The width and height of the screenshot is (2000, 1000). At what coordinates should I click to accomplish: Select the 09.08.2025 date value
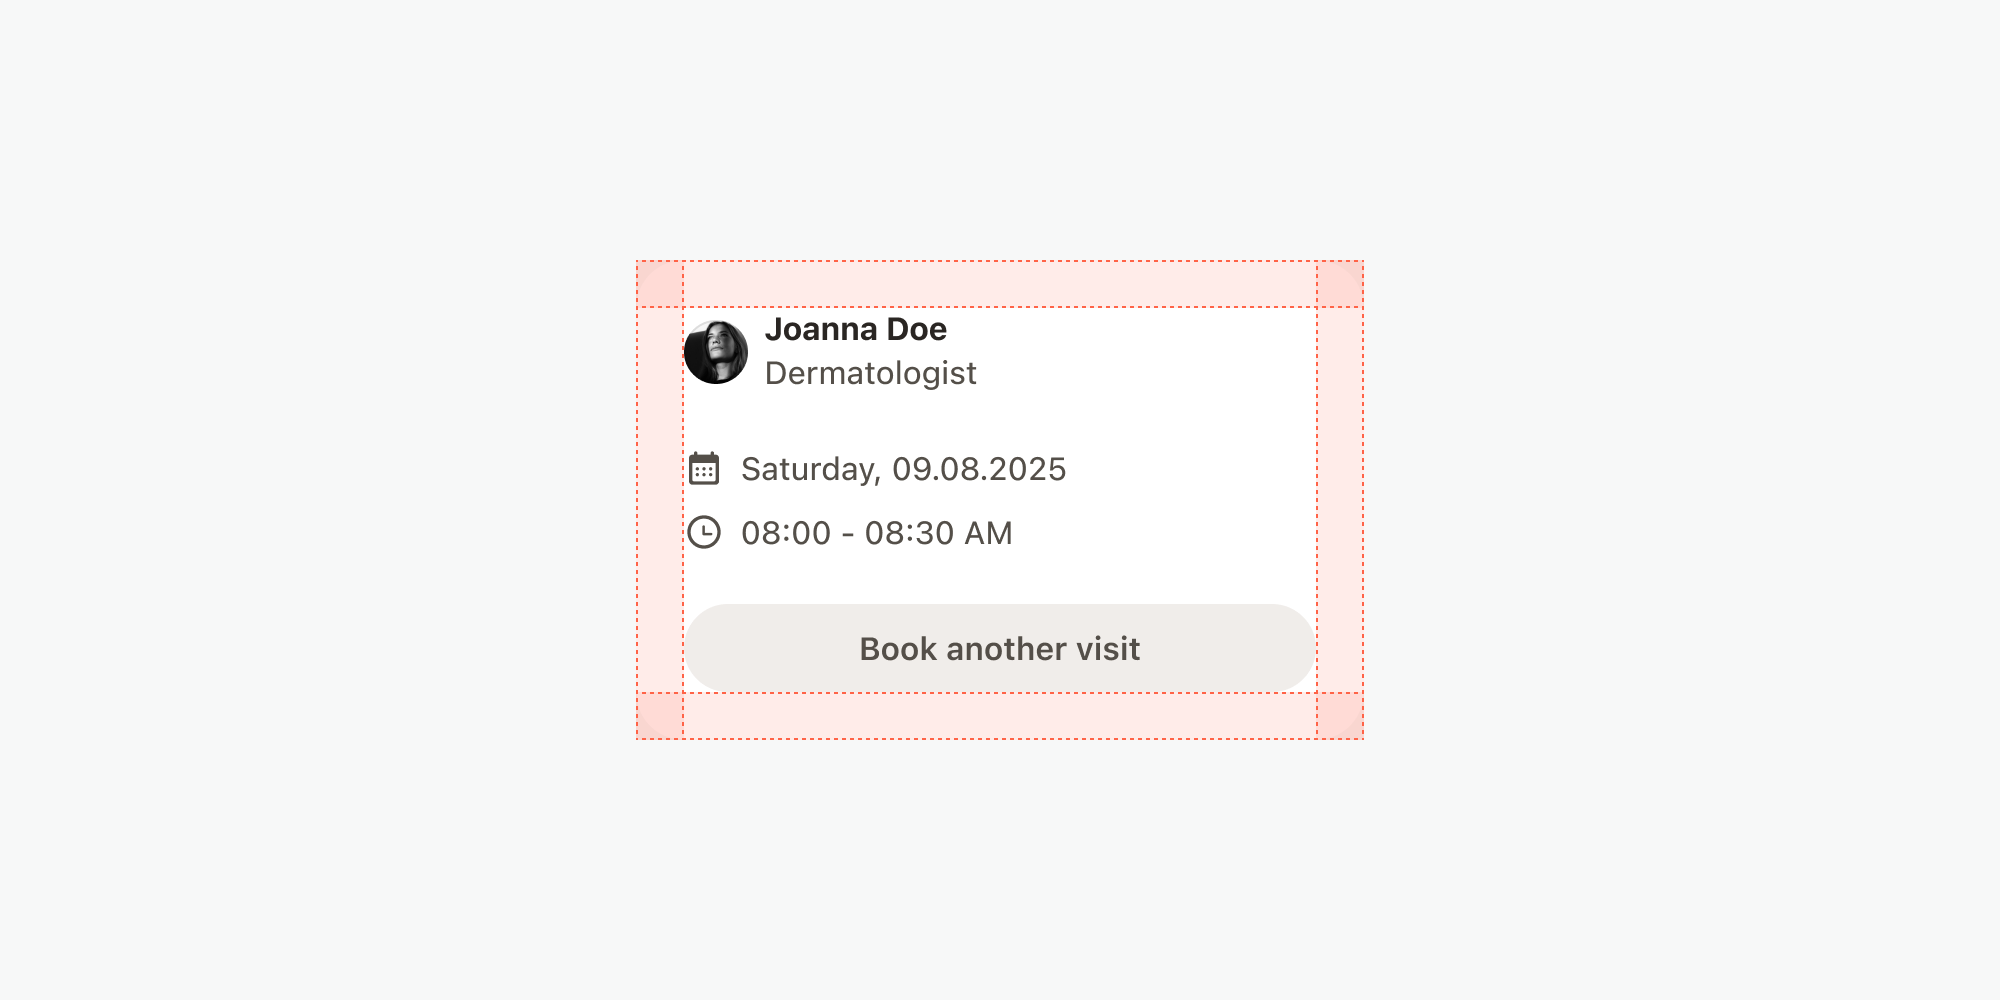pos(979,469)
